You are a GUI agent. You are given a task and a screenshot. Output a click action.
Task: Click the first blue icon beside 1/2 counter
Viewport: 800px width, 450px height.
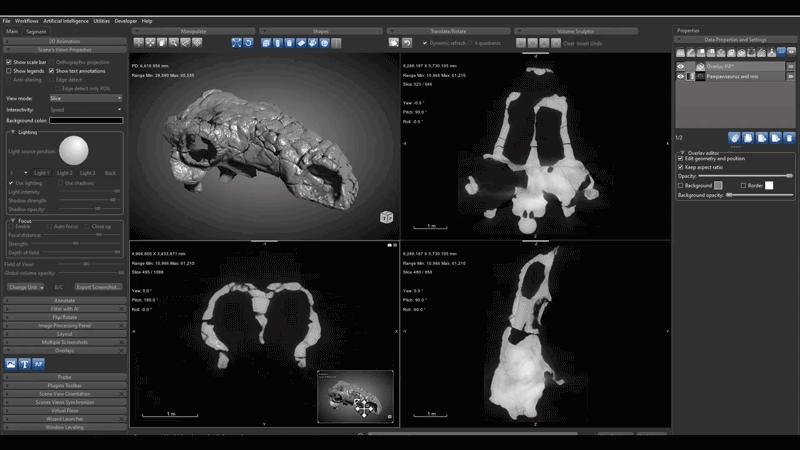(x=734, y=138)
